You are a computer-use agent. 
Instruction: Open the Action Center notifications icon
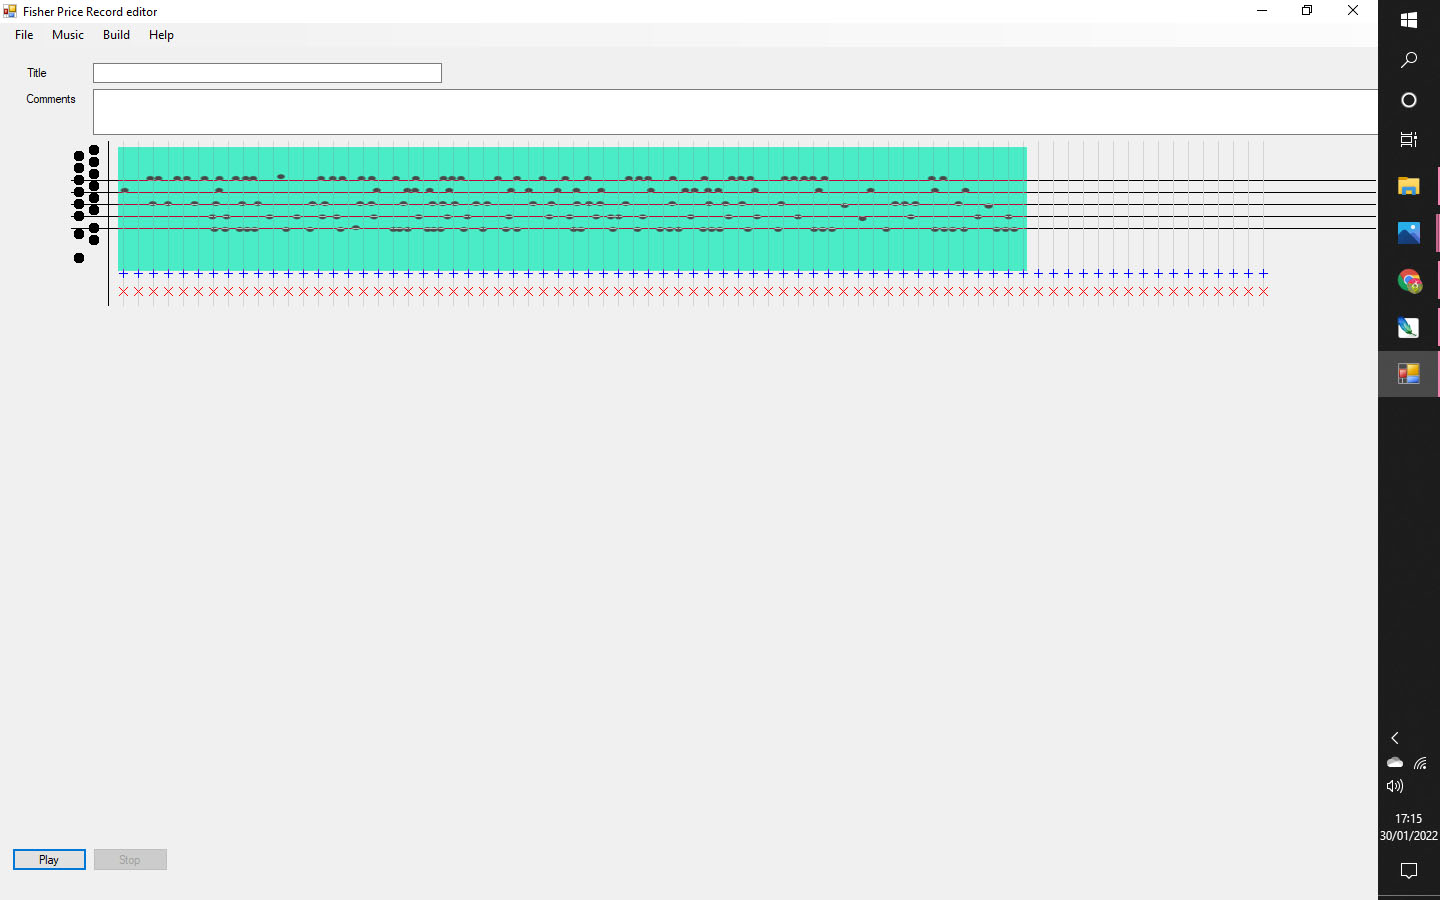[x=1409, y=871]
